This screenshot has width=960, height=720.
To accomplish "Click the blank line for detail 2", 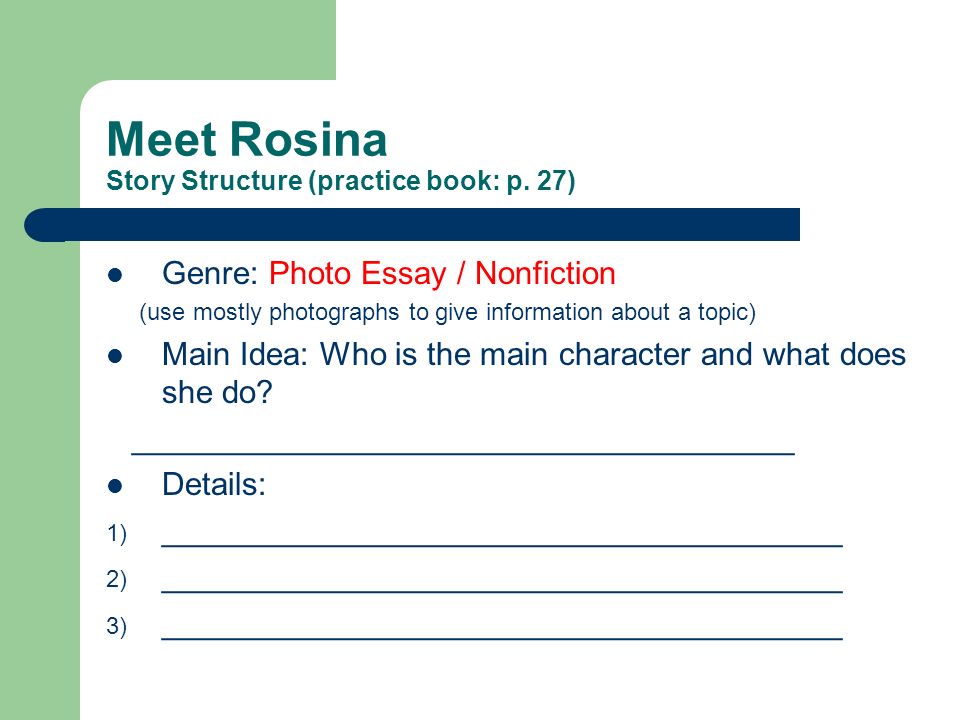I will click(502, 591).
